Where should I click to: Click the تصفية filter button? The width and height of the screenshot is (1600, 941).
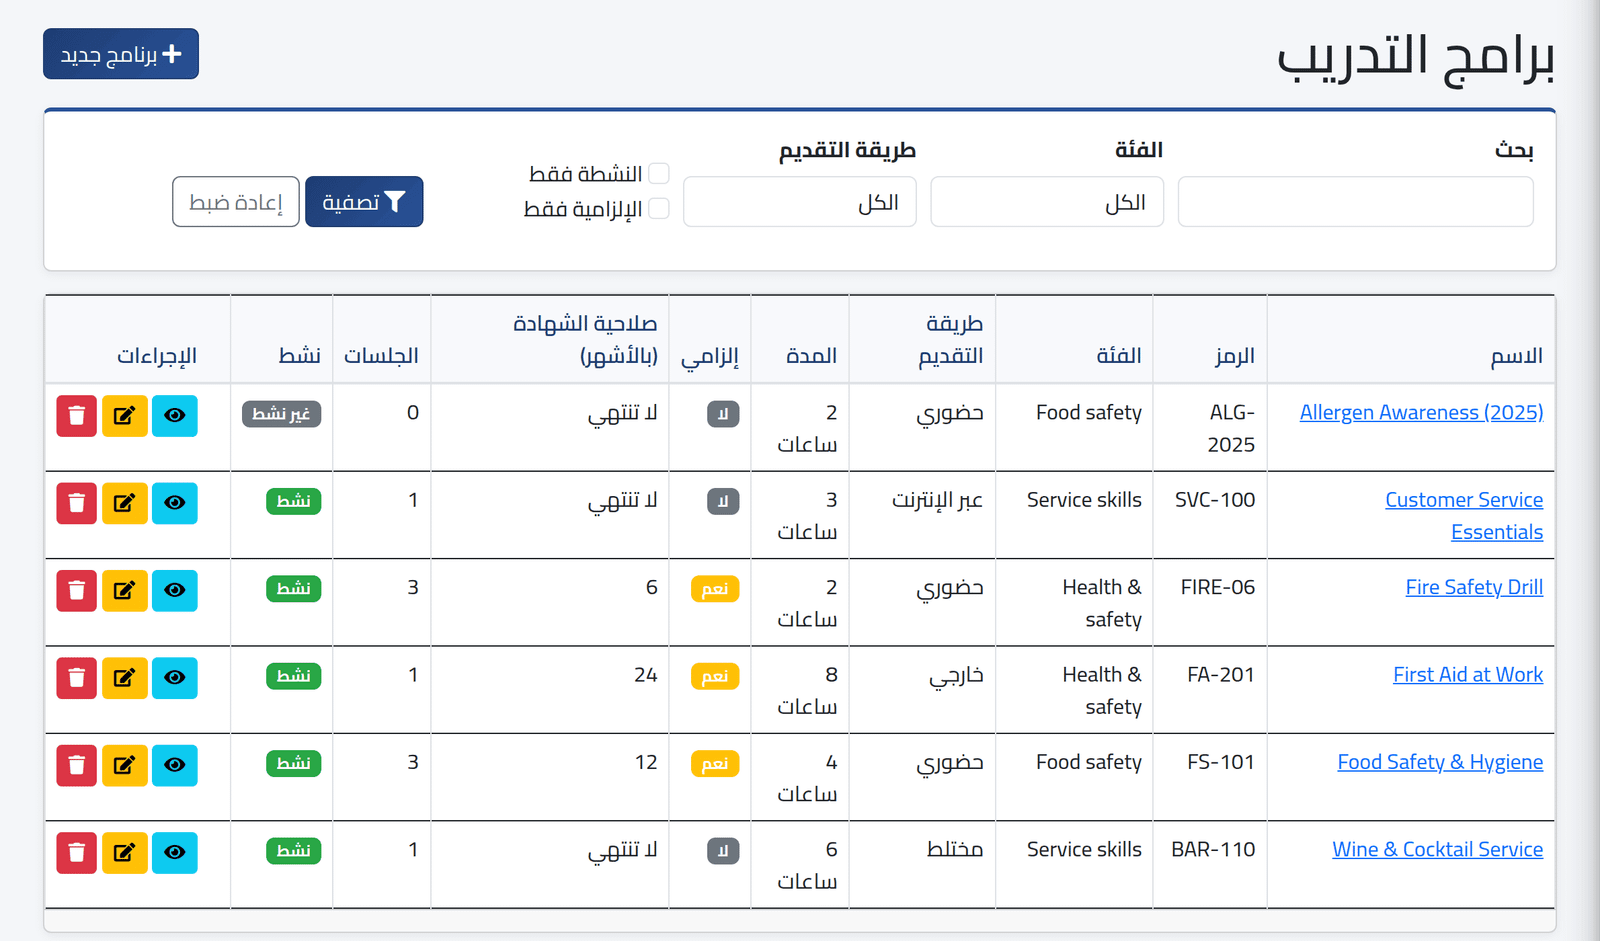(364, 202)
